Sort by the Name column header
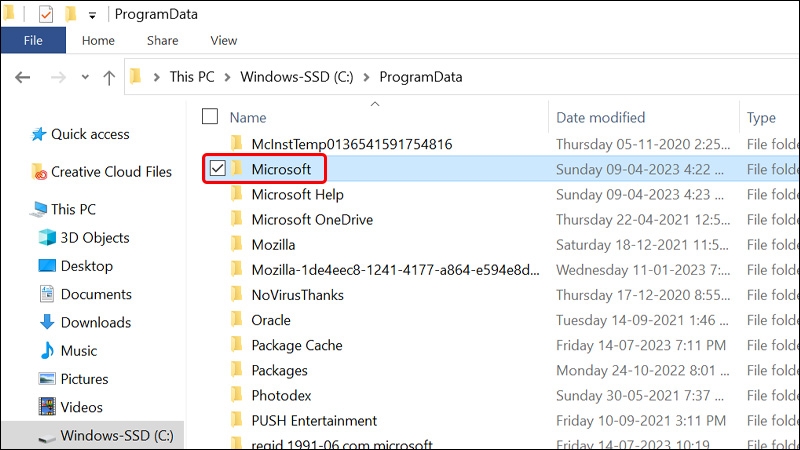The height and width of the screenshot is (450, 800). (x=248, y=118)
